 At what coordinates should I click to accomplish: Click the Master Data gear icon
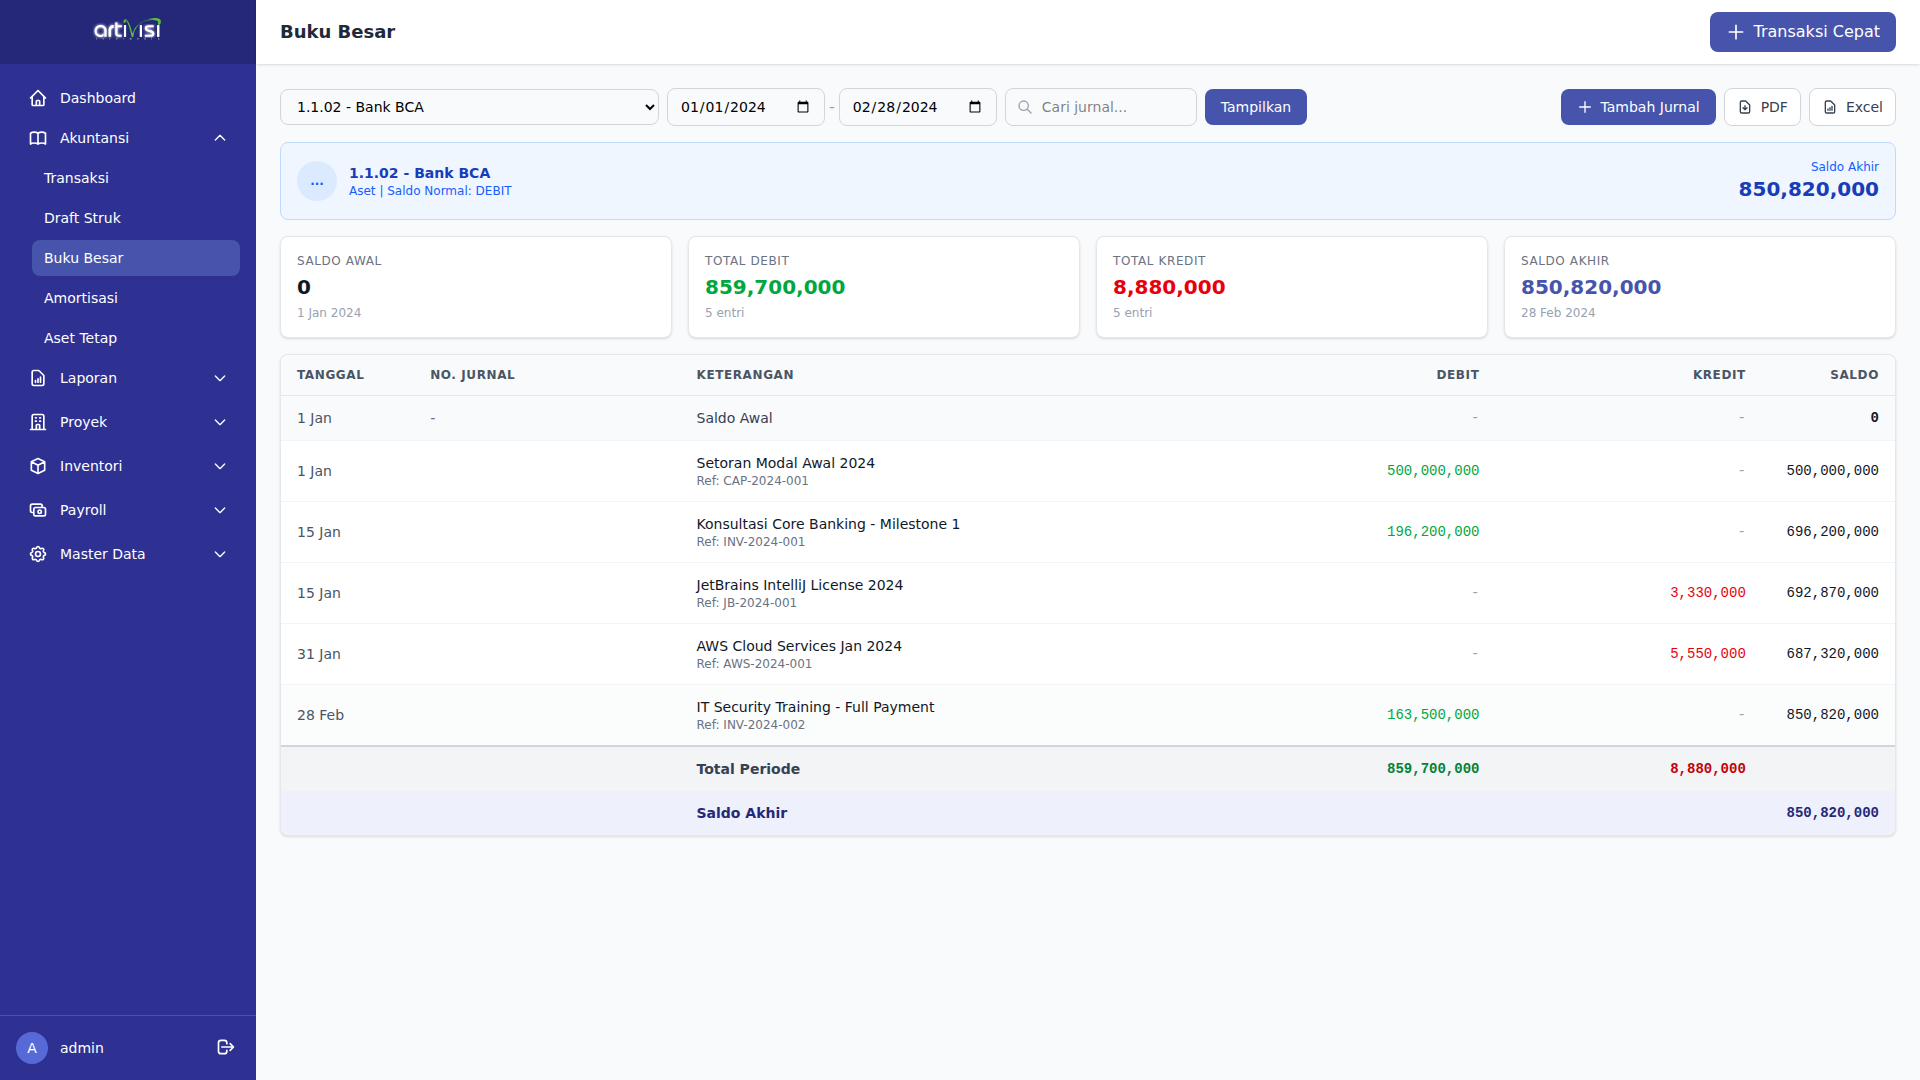[x=38, y=554]
